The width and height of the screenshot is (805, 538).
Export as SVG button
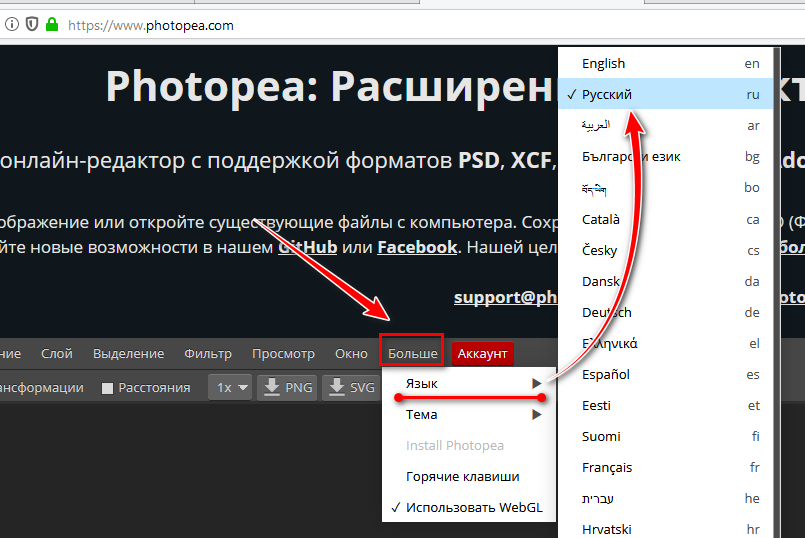[x=352, y=388]
